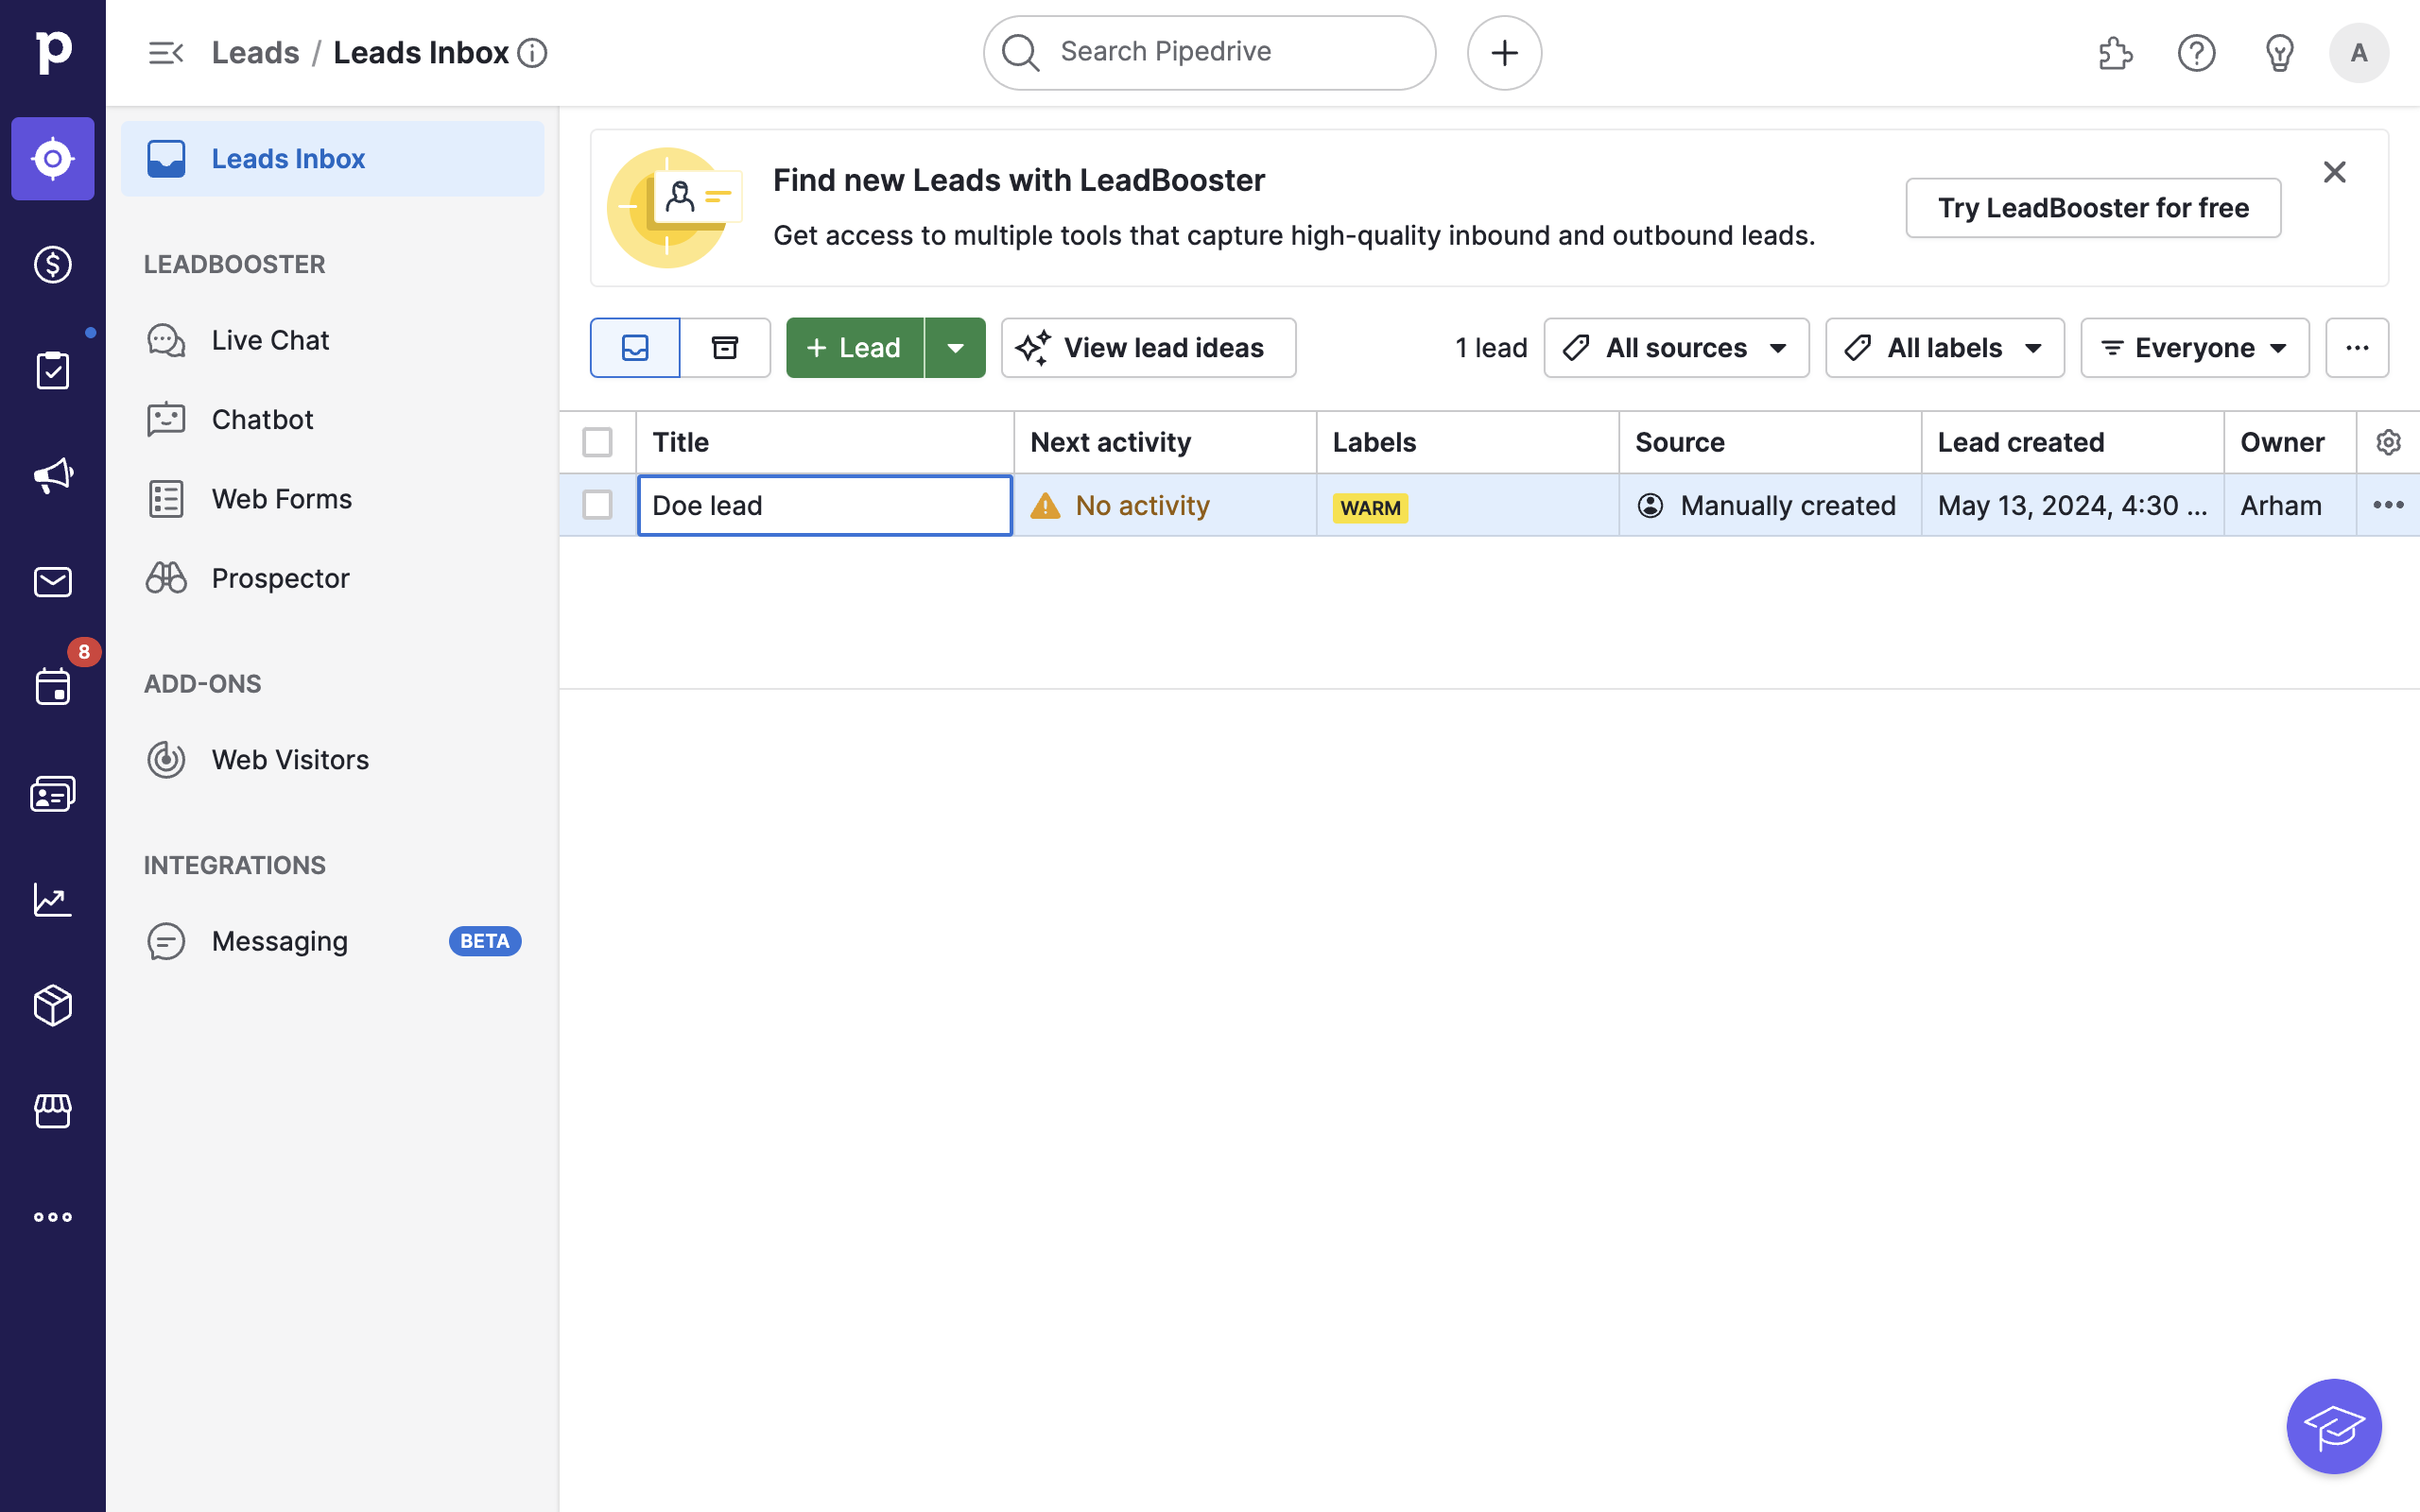Select Leads Inbox in side menu
This screenshot has width=2420, height=1512.
click(332, 159)
